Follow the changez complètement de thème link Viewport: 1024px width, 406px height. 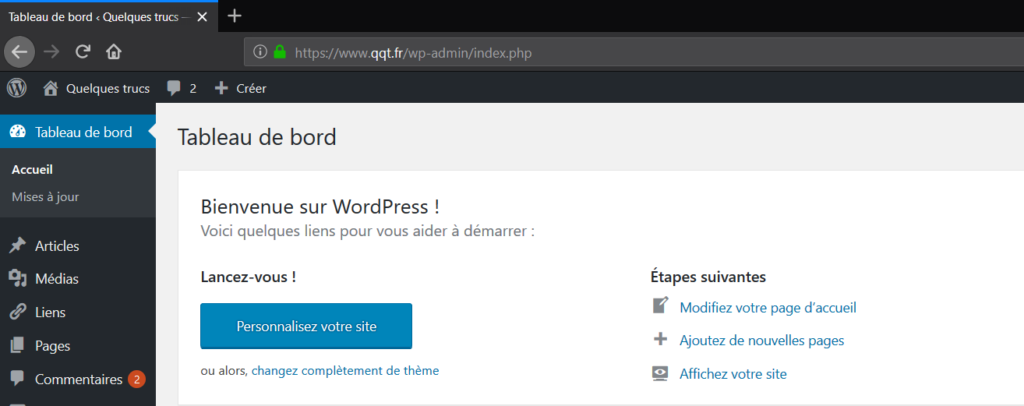pos(345,370)
